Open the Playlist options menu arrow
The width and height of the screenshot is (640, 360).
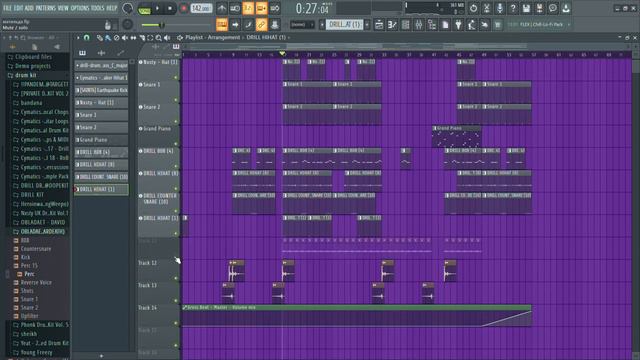[78, 38]
